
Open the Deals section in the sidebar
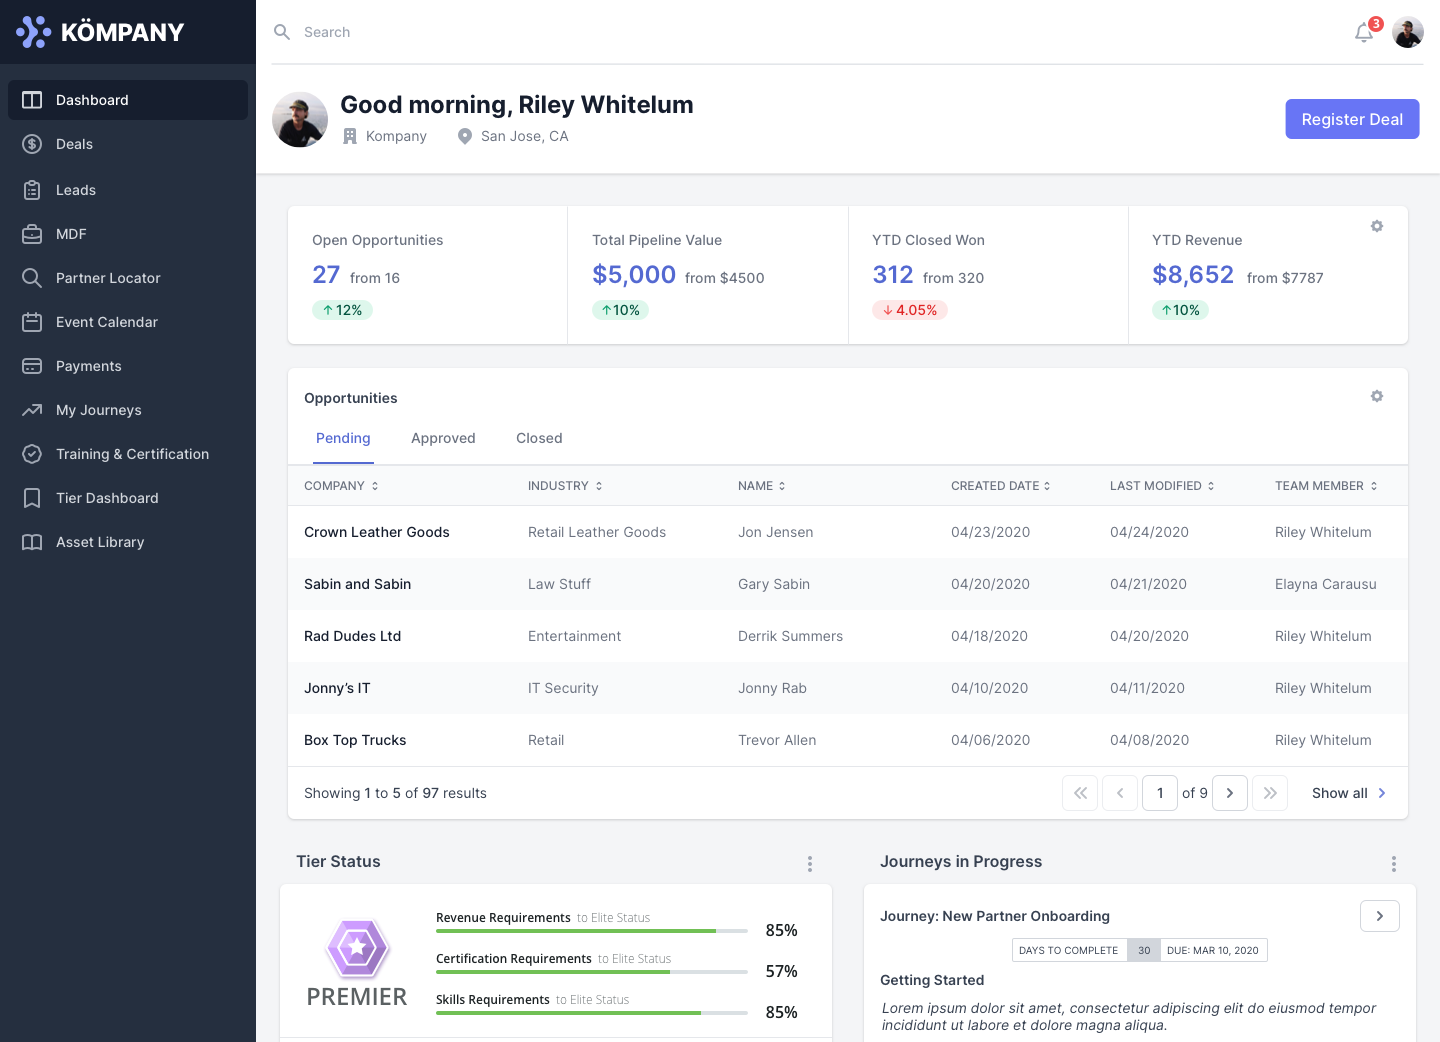(74, 144)
